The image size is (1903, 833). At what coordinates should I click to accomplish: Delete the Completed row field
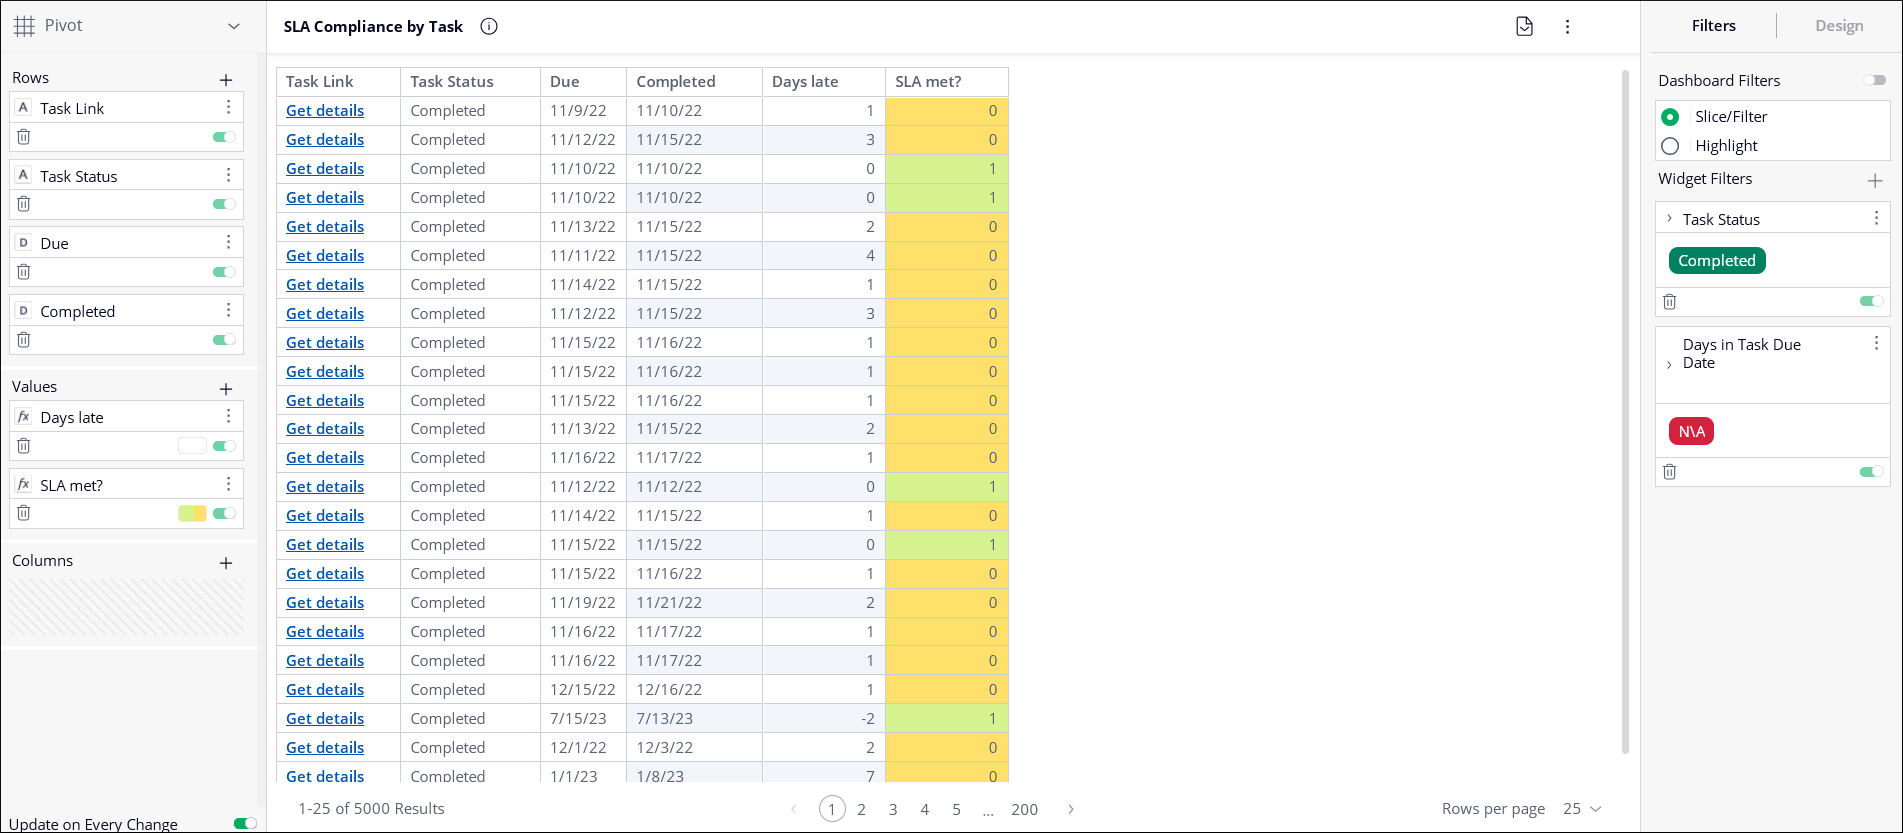24,340
